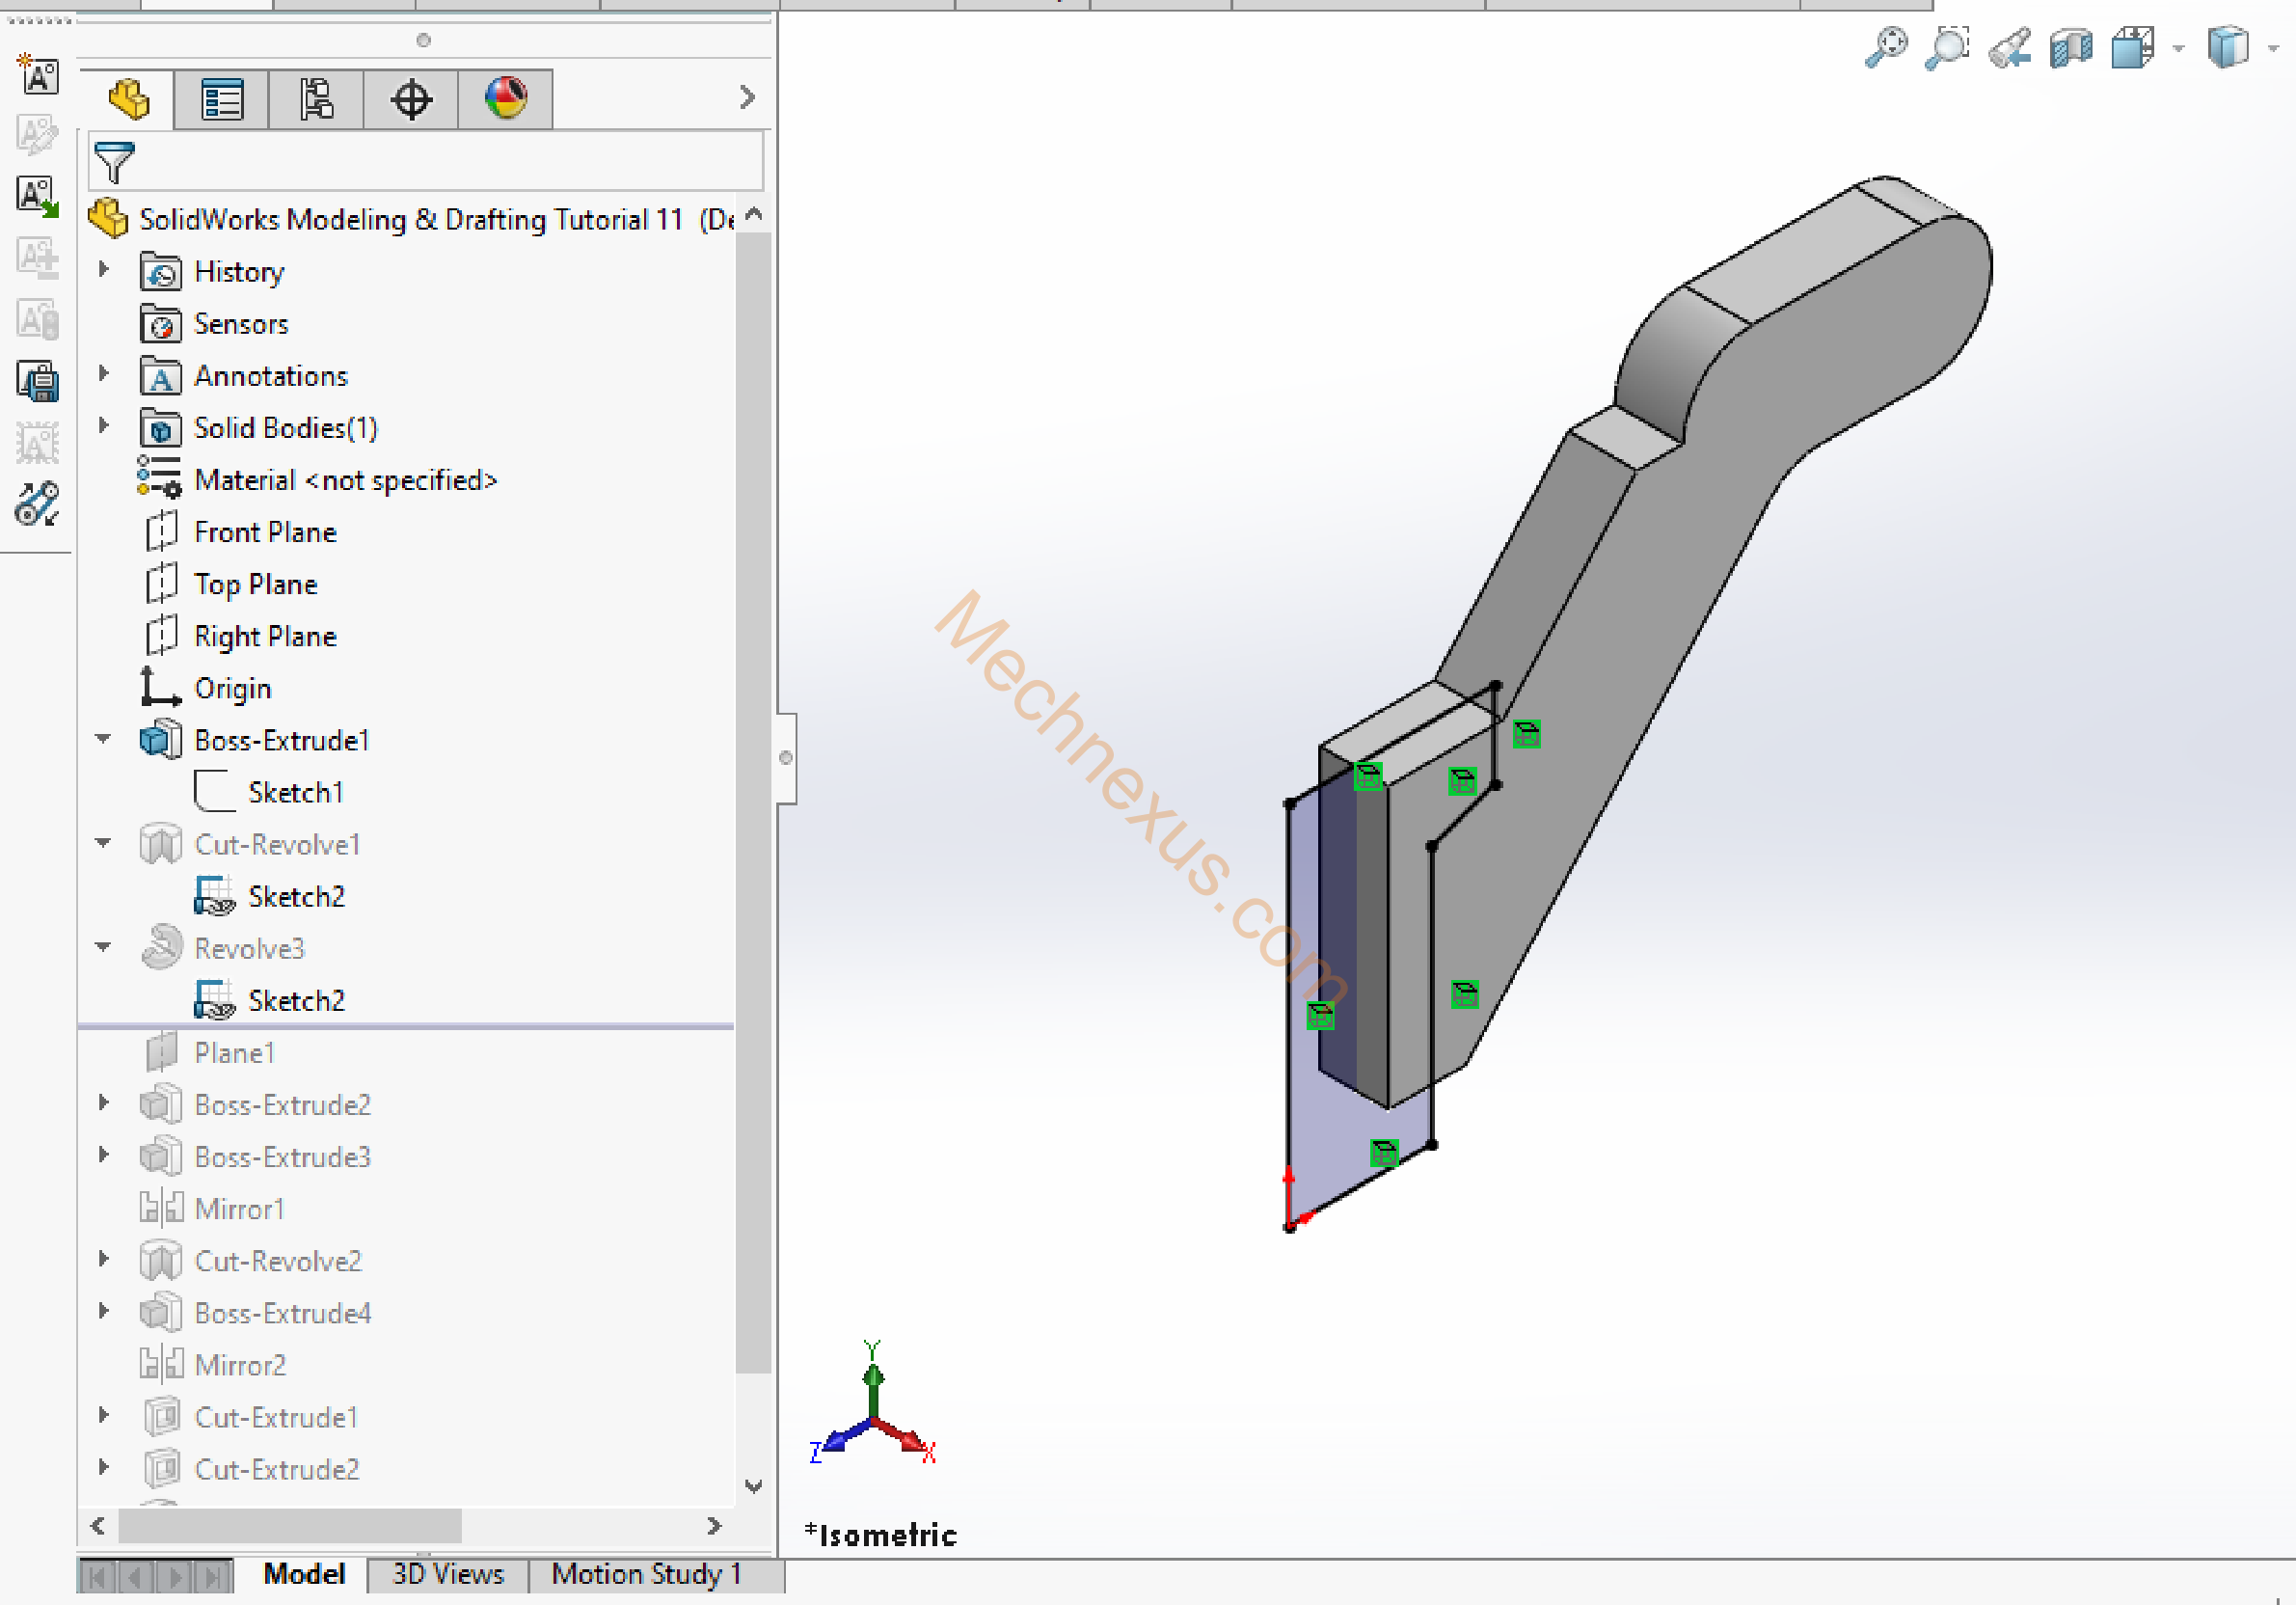Open the FeatureManager Design Tree tab
Image resolution: width=2296 pixels, height=1605 pixels.
128,99
